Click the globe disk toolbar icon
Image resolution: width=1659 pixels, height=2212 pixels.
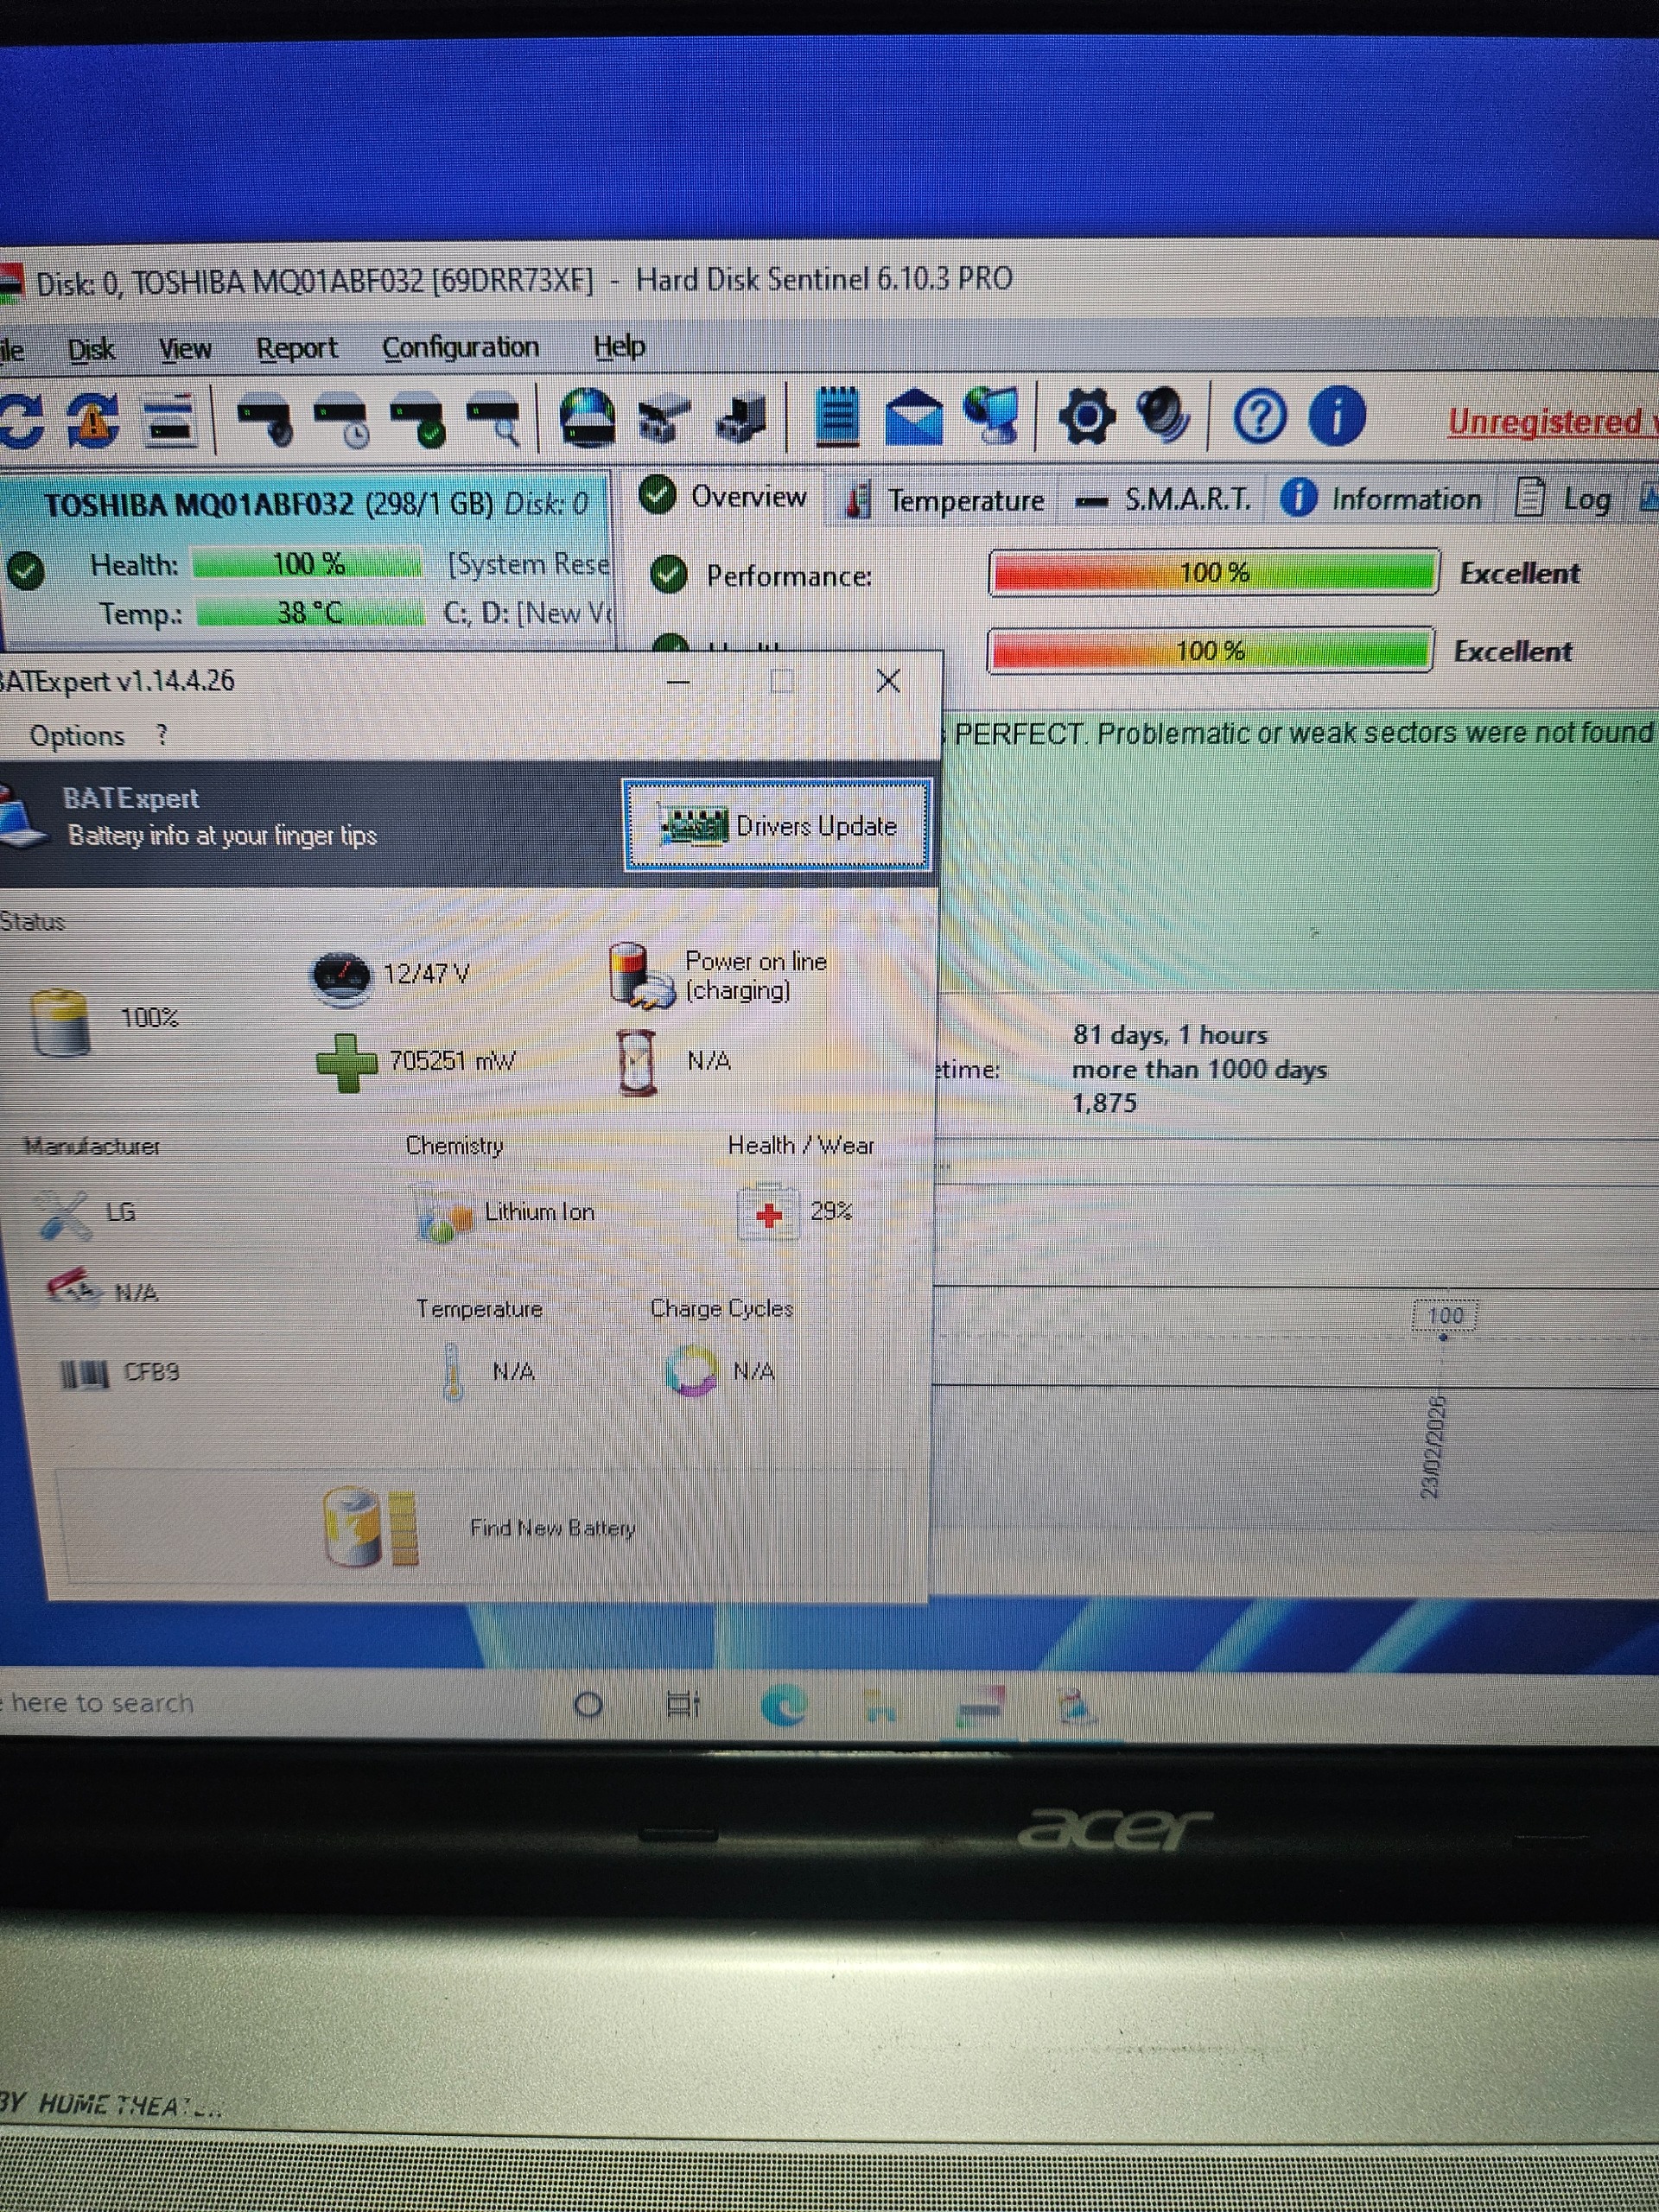588,418
